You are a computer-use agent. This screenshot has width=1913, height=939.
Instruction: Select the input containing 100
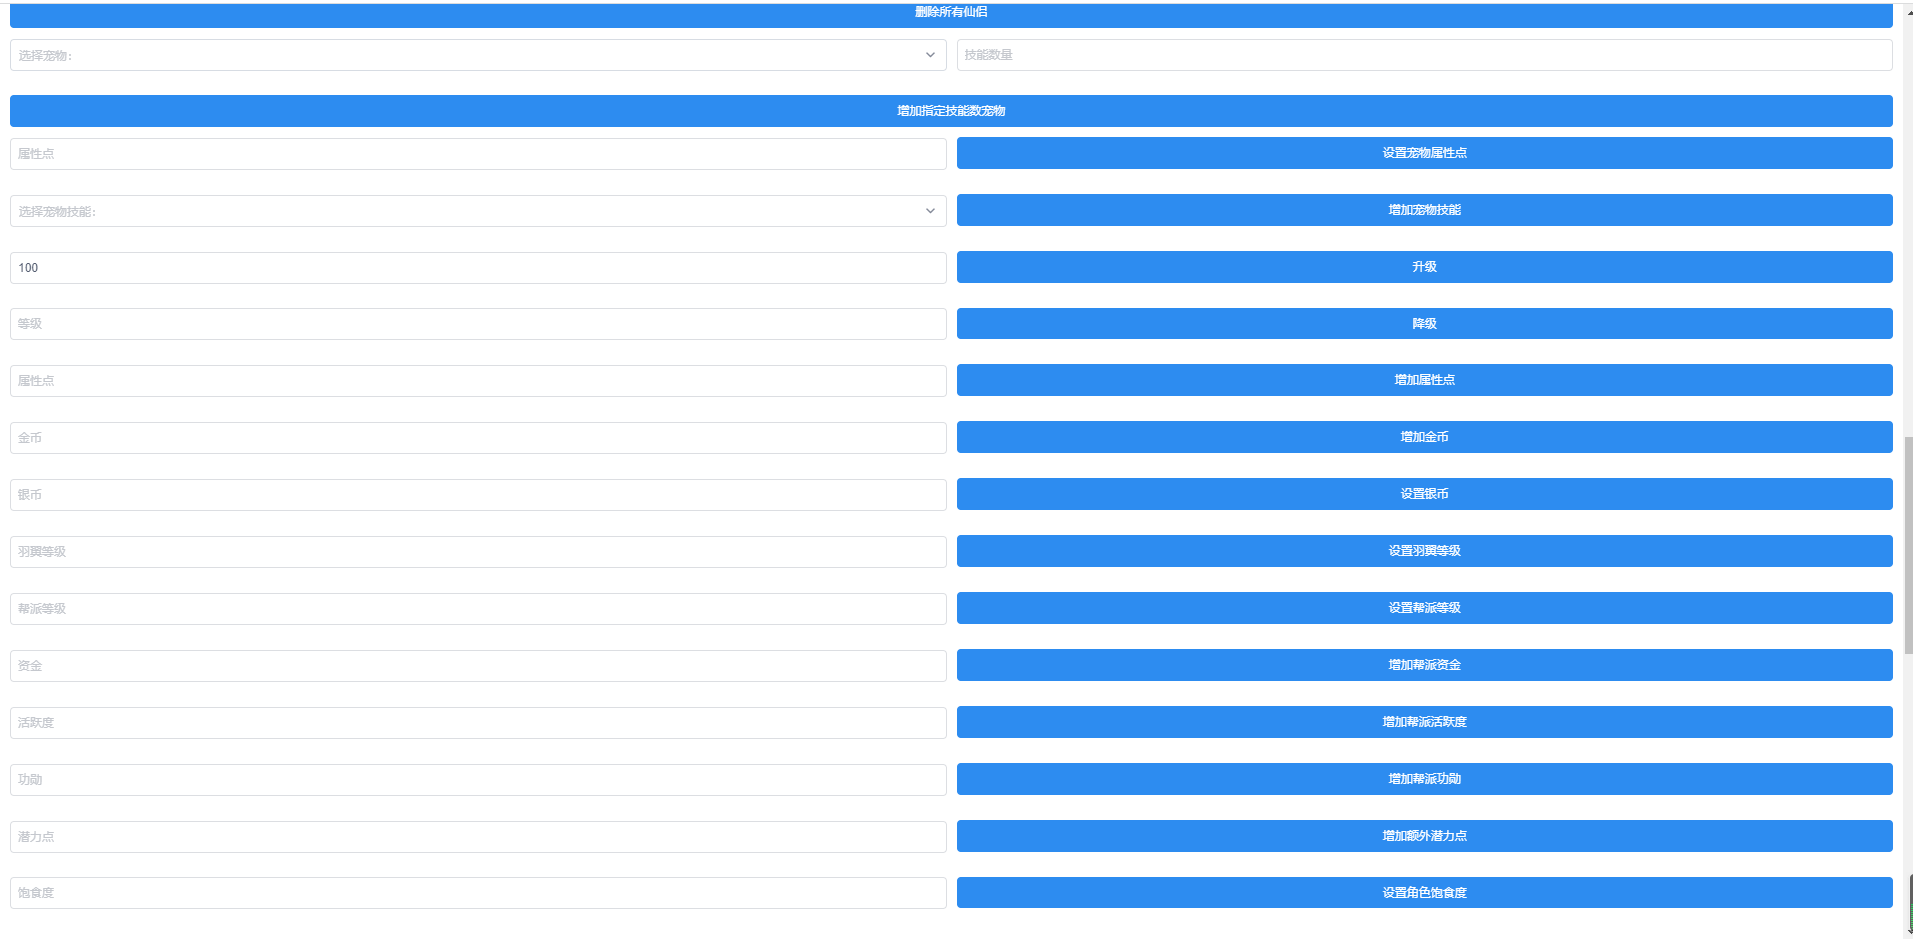click(478, 268)
